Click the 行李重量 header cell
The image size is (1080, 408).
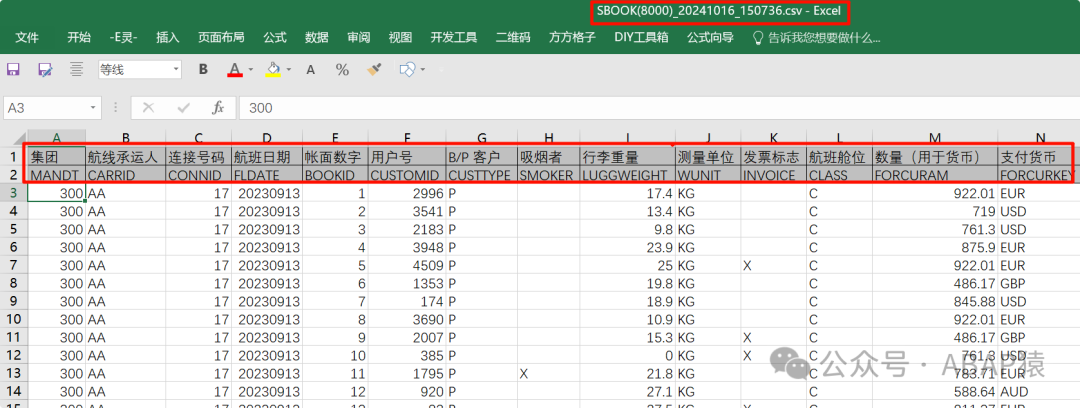tap(627, 156)
